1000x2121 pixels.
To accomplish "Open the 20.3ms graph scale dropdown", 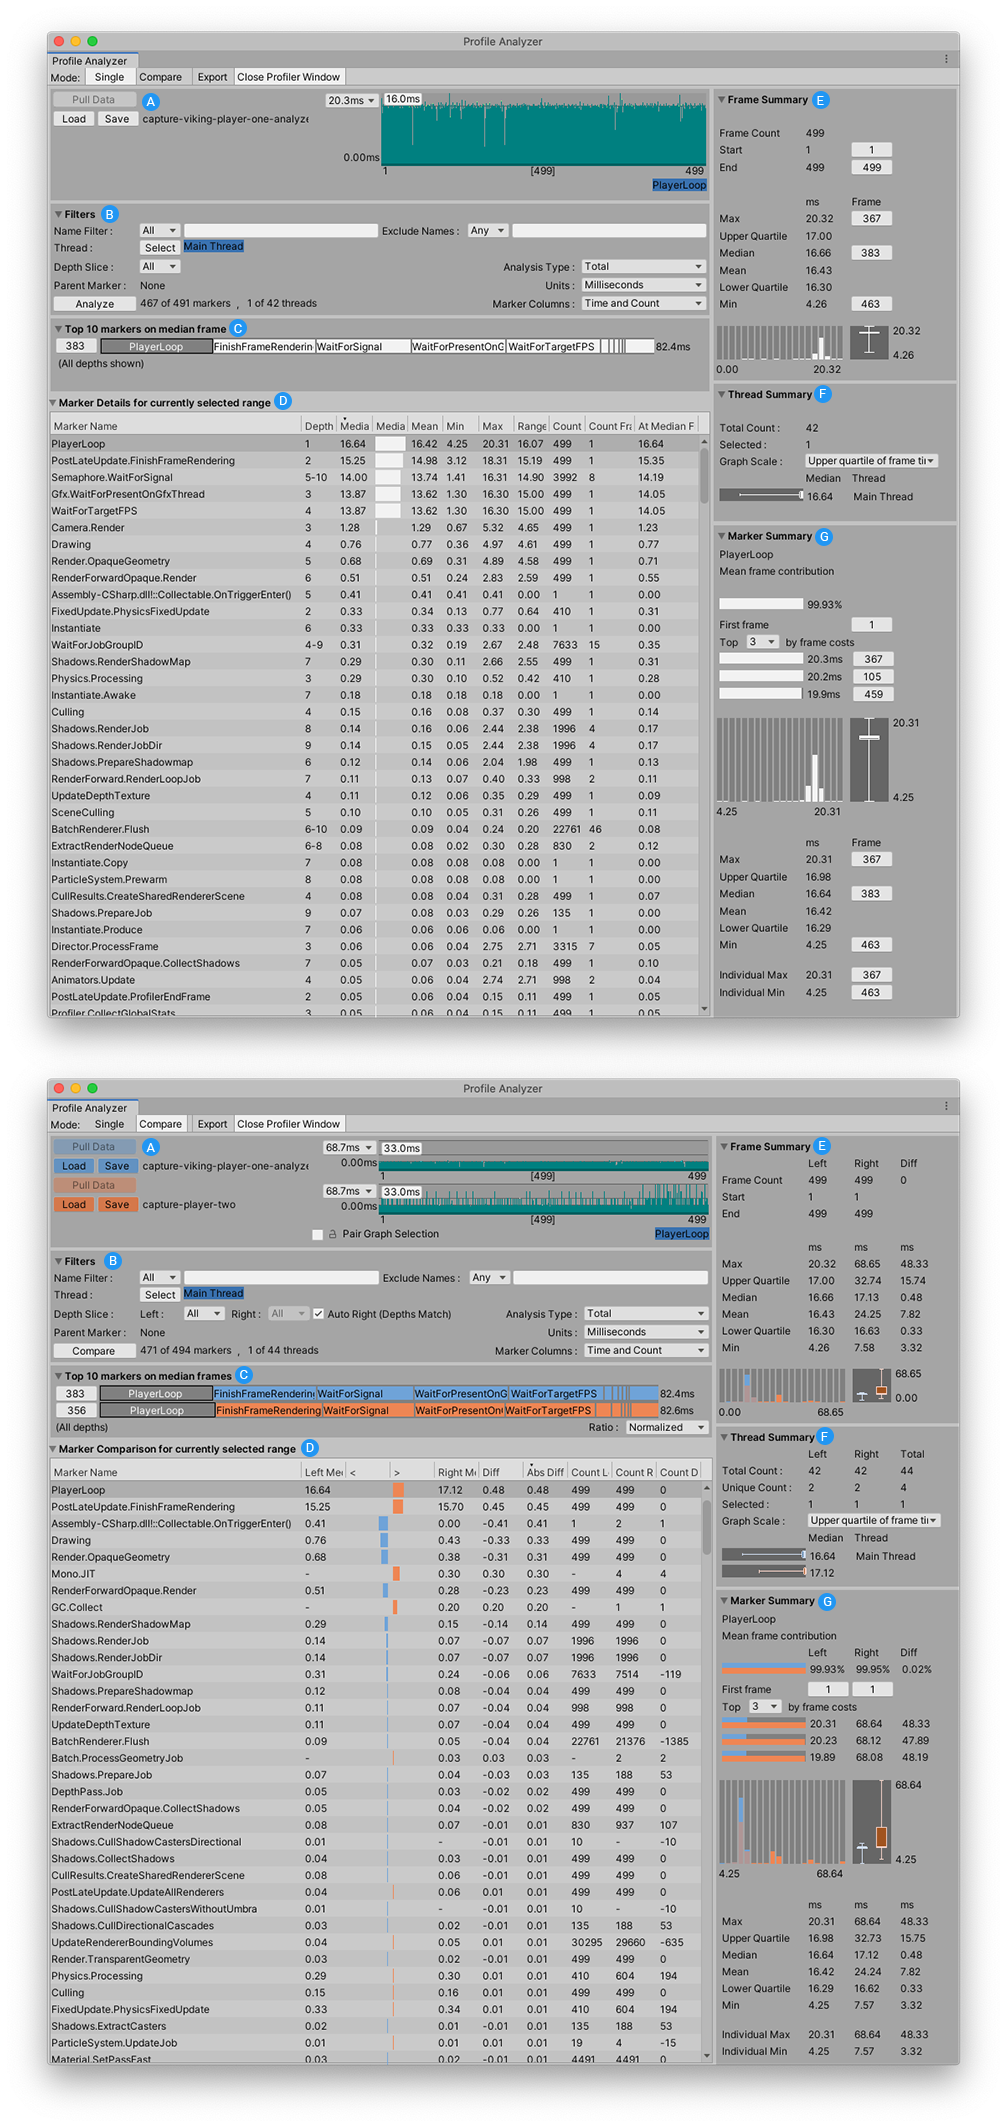I will tap(351, 101).
